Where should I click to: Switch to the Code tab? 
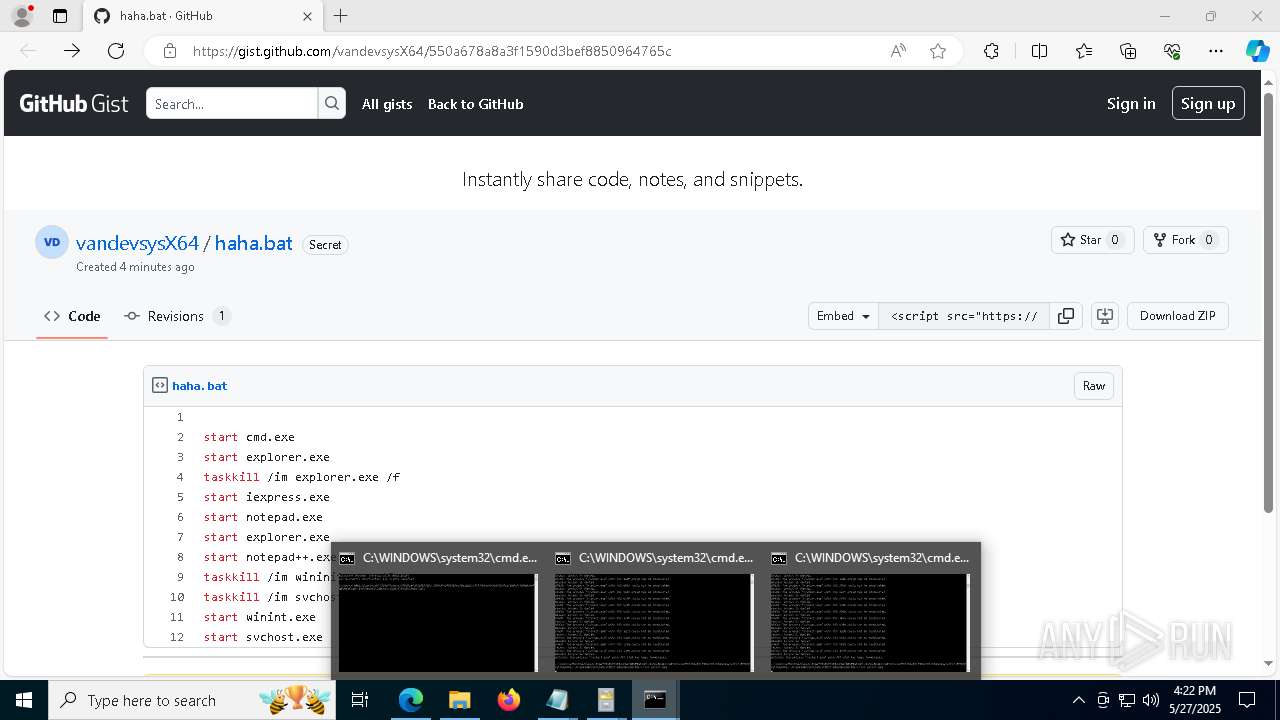point(72,316)
